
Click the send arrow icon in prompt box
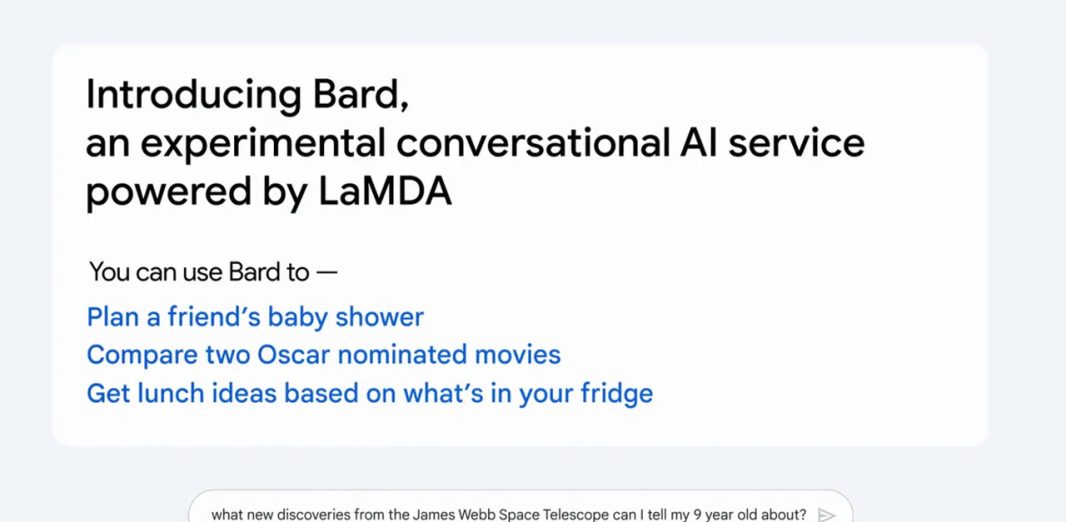[827, 515]
